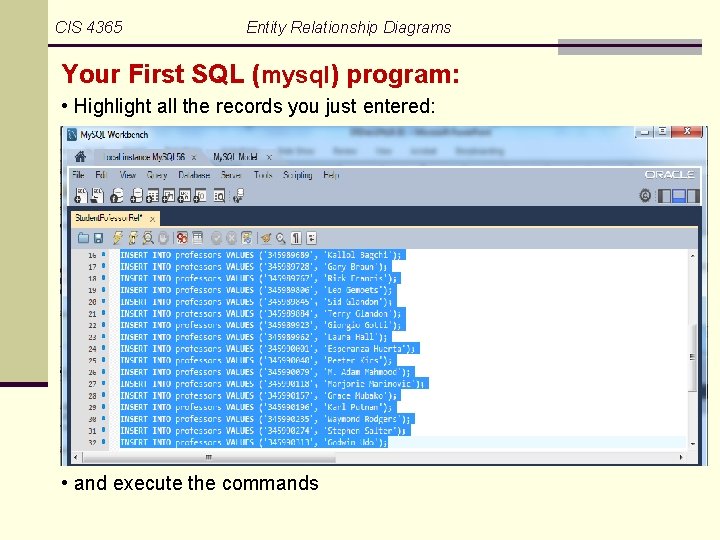Click the create new schema icon
The height and width of the screenshot is (540, 720).
[136, 195]
